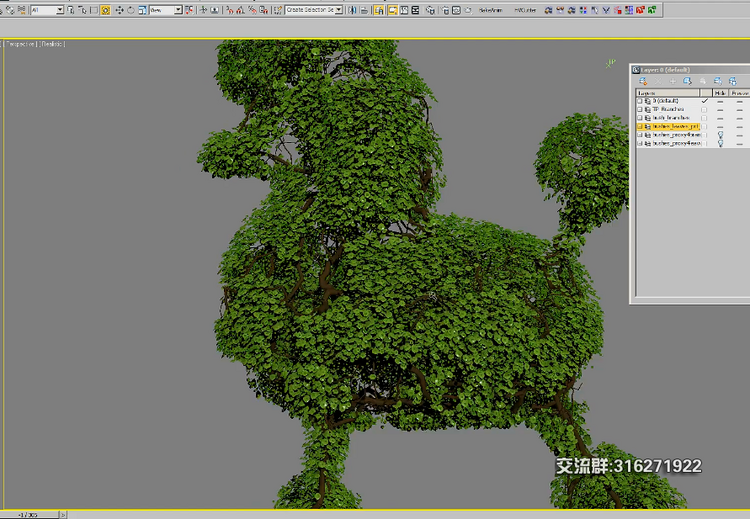The image size is (750, 519).
Task: Toggle the highlighted Manage Layers toolbar icon
Action: coord(379,10)
